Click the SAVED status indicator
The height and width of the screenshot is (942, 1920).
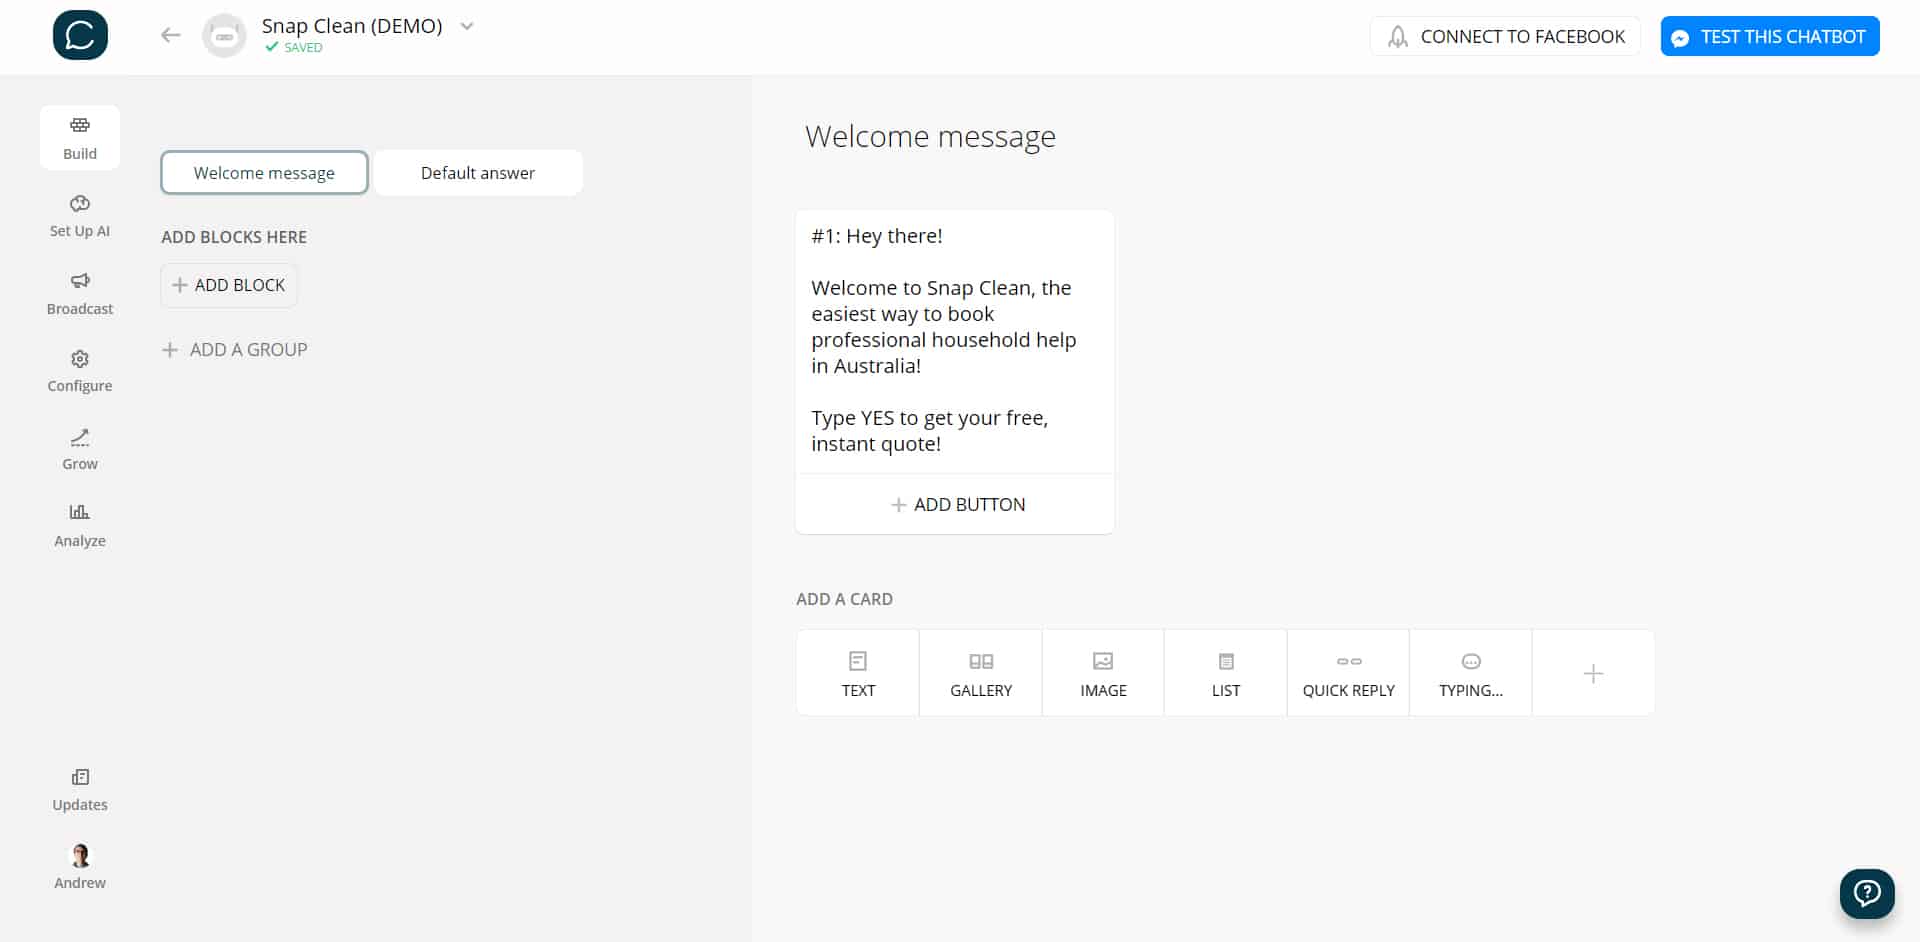coord(294,47)
